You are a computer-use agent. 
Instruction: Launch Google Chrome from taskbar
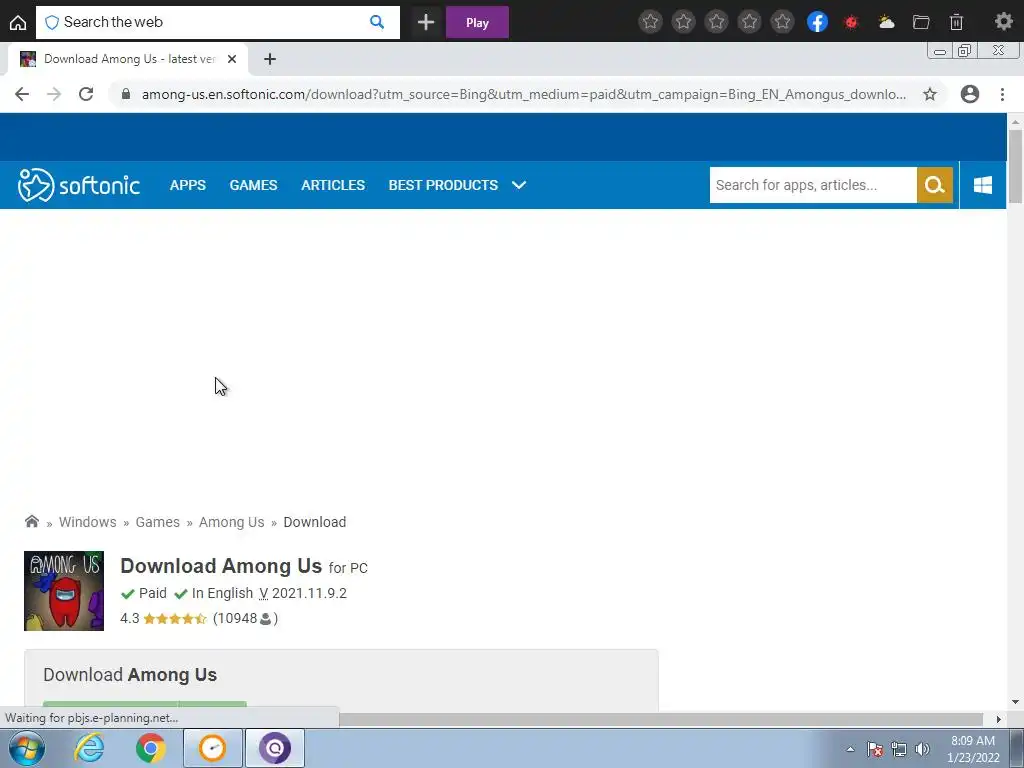[x=150, y=748]
